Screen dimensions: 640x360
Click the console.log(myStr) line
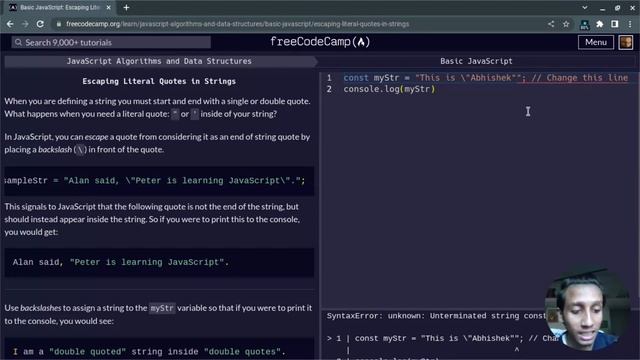tap(389, 89)
